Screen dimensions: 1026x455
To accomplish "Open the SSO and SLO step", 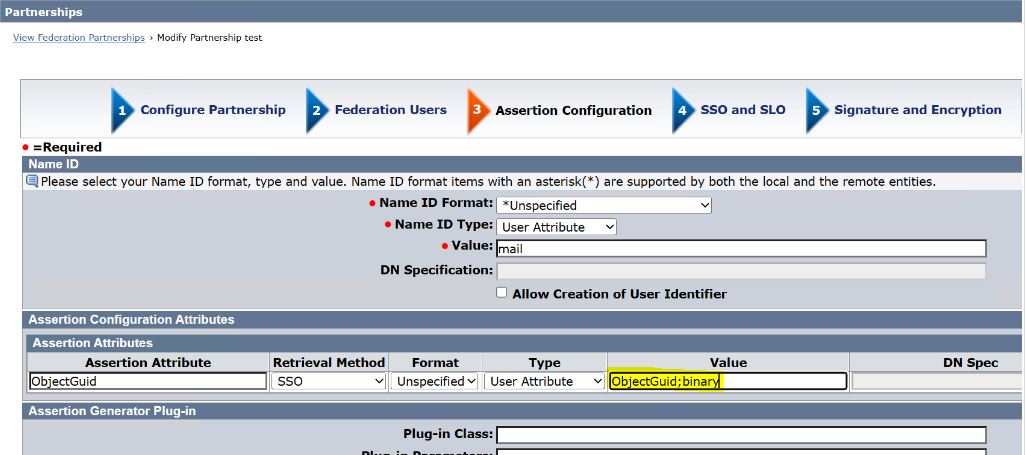I will coord(742,110).
